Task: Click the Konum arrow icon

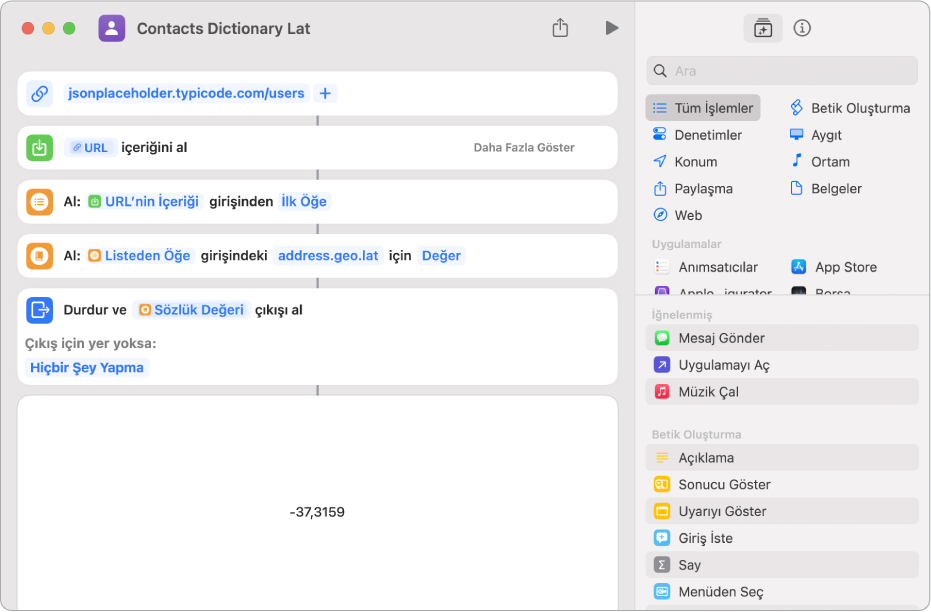Action: pos(660,161)
